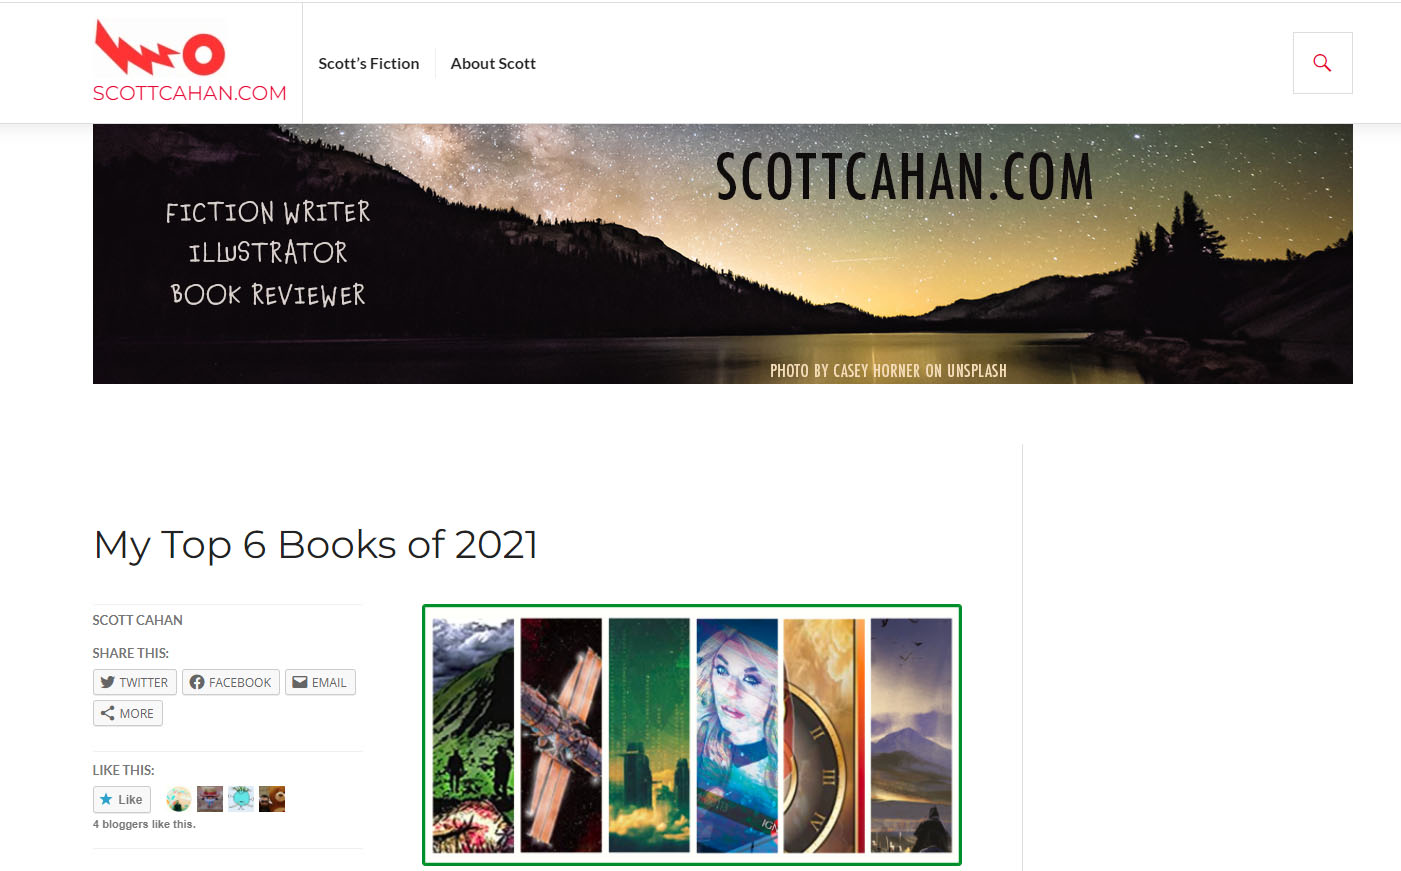This screenshot has width=1401, height=871.
Task: Like this post with the star button
Action: 122,799
